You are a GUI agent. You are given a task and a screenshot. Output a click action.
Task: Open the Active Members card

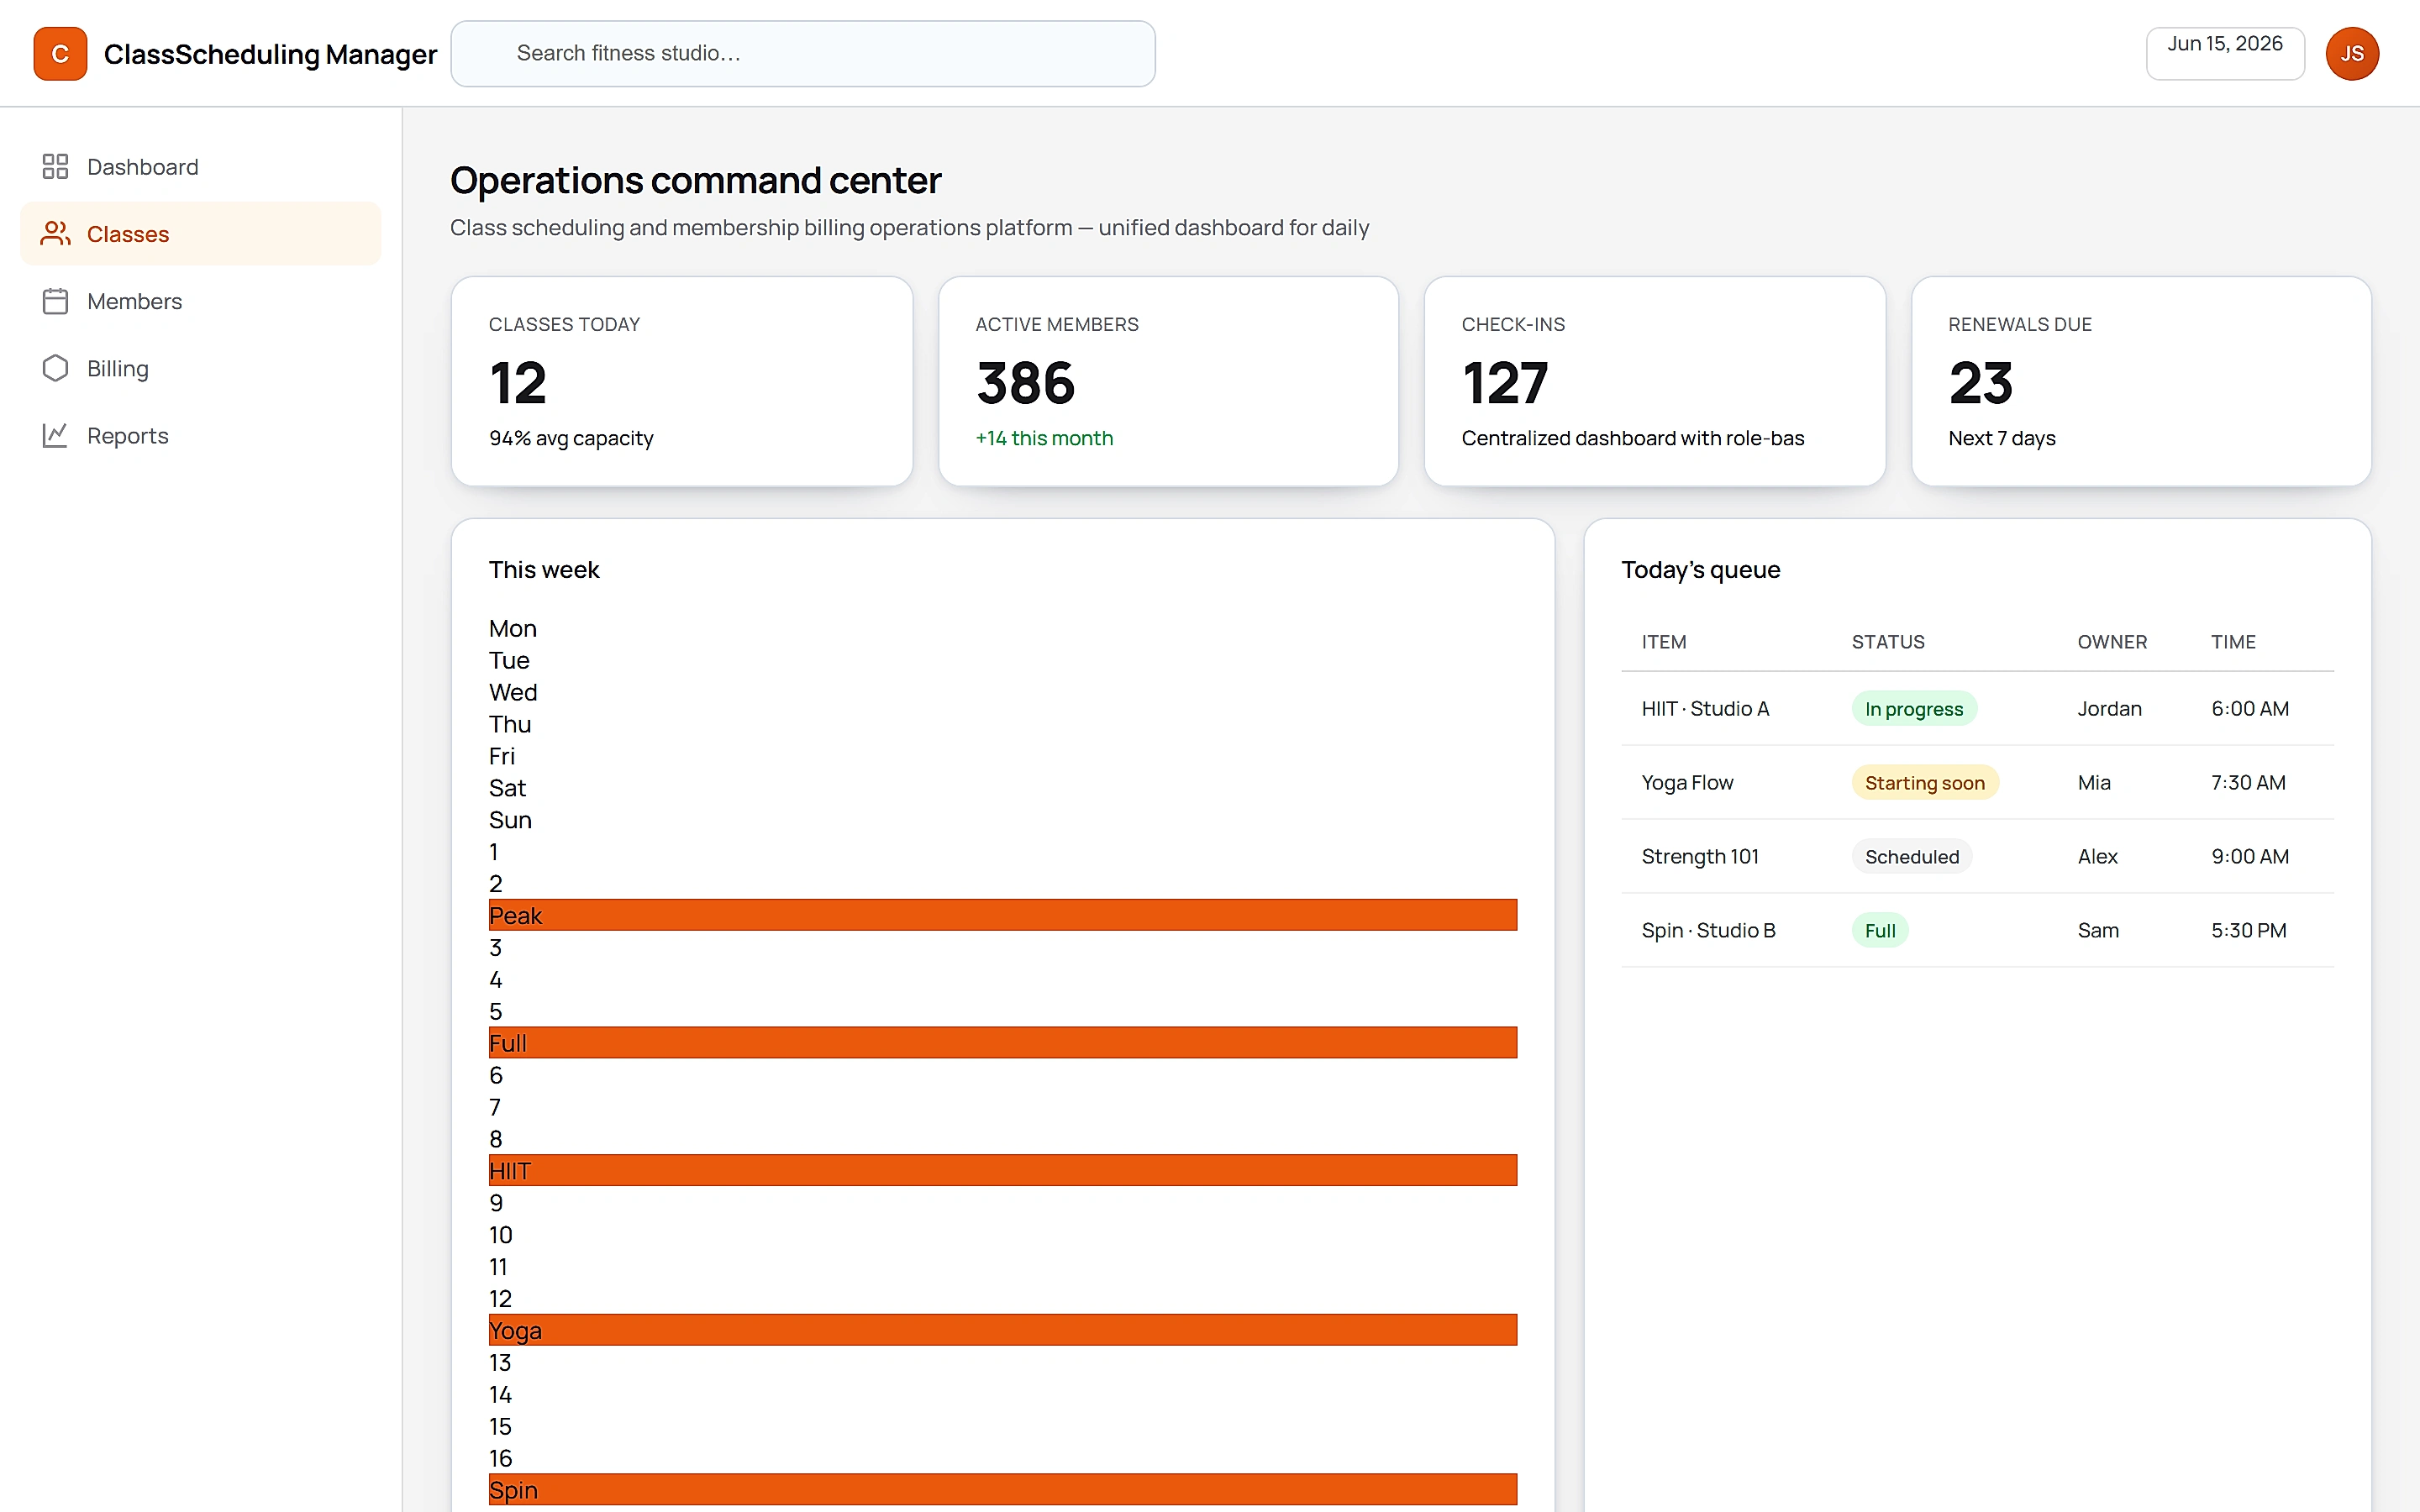(x=1168, y=381)
